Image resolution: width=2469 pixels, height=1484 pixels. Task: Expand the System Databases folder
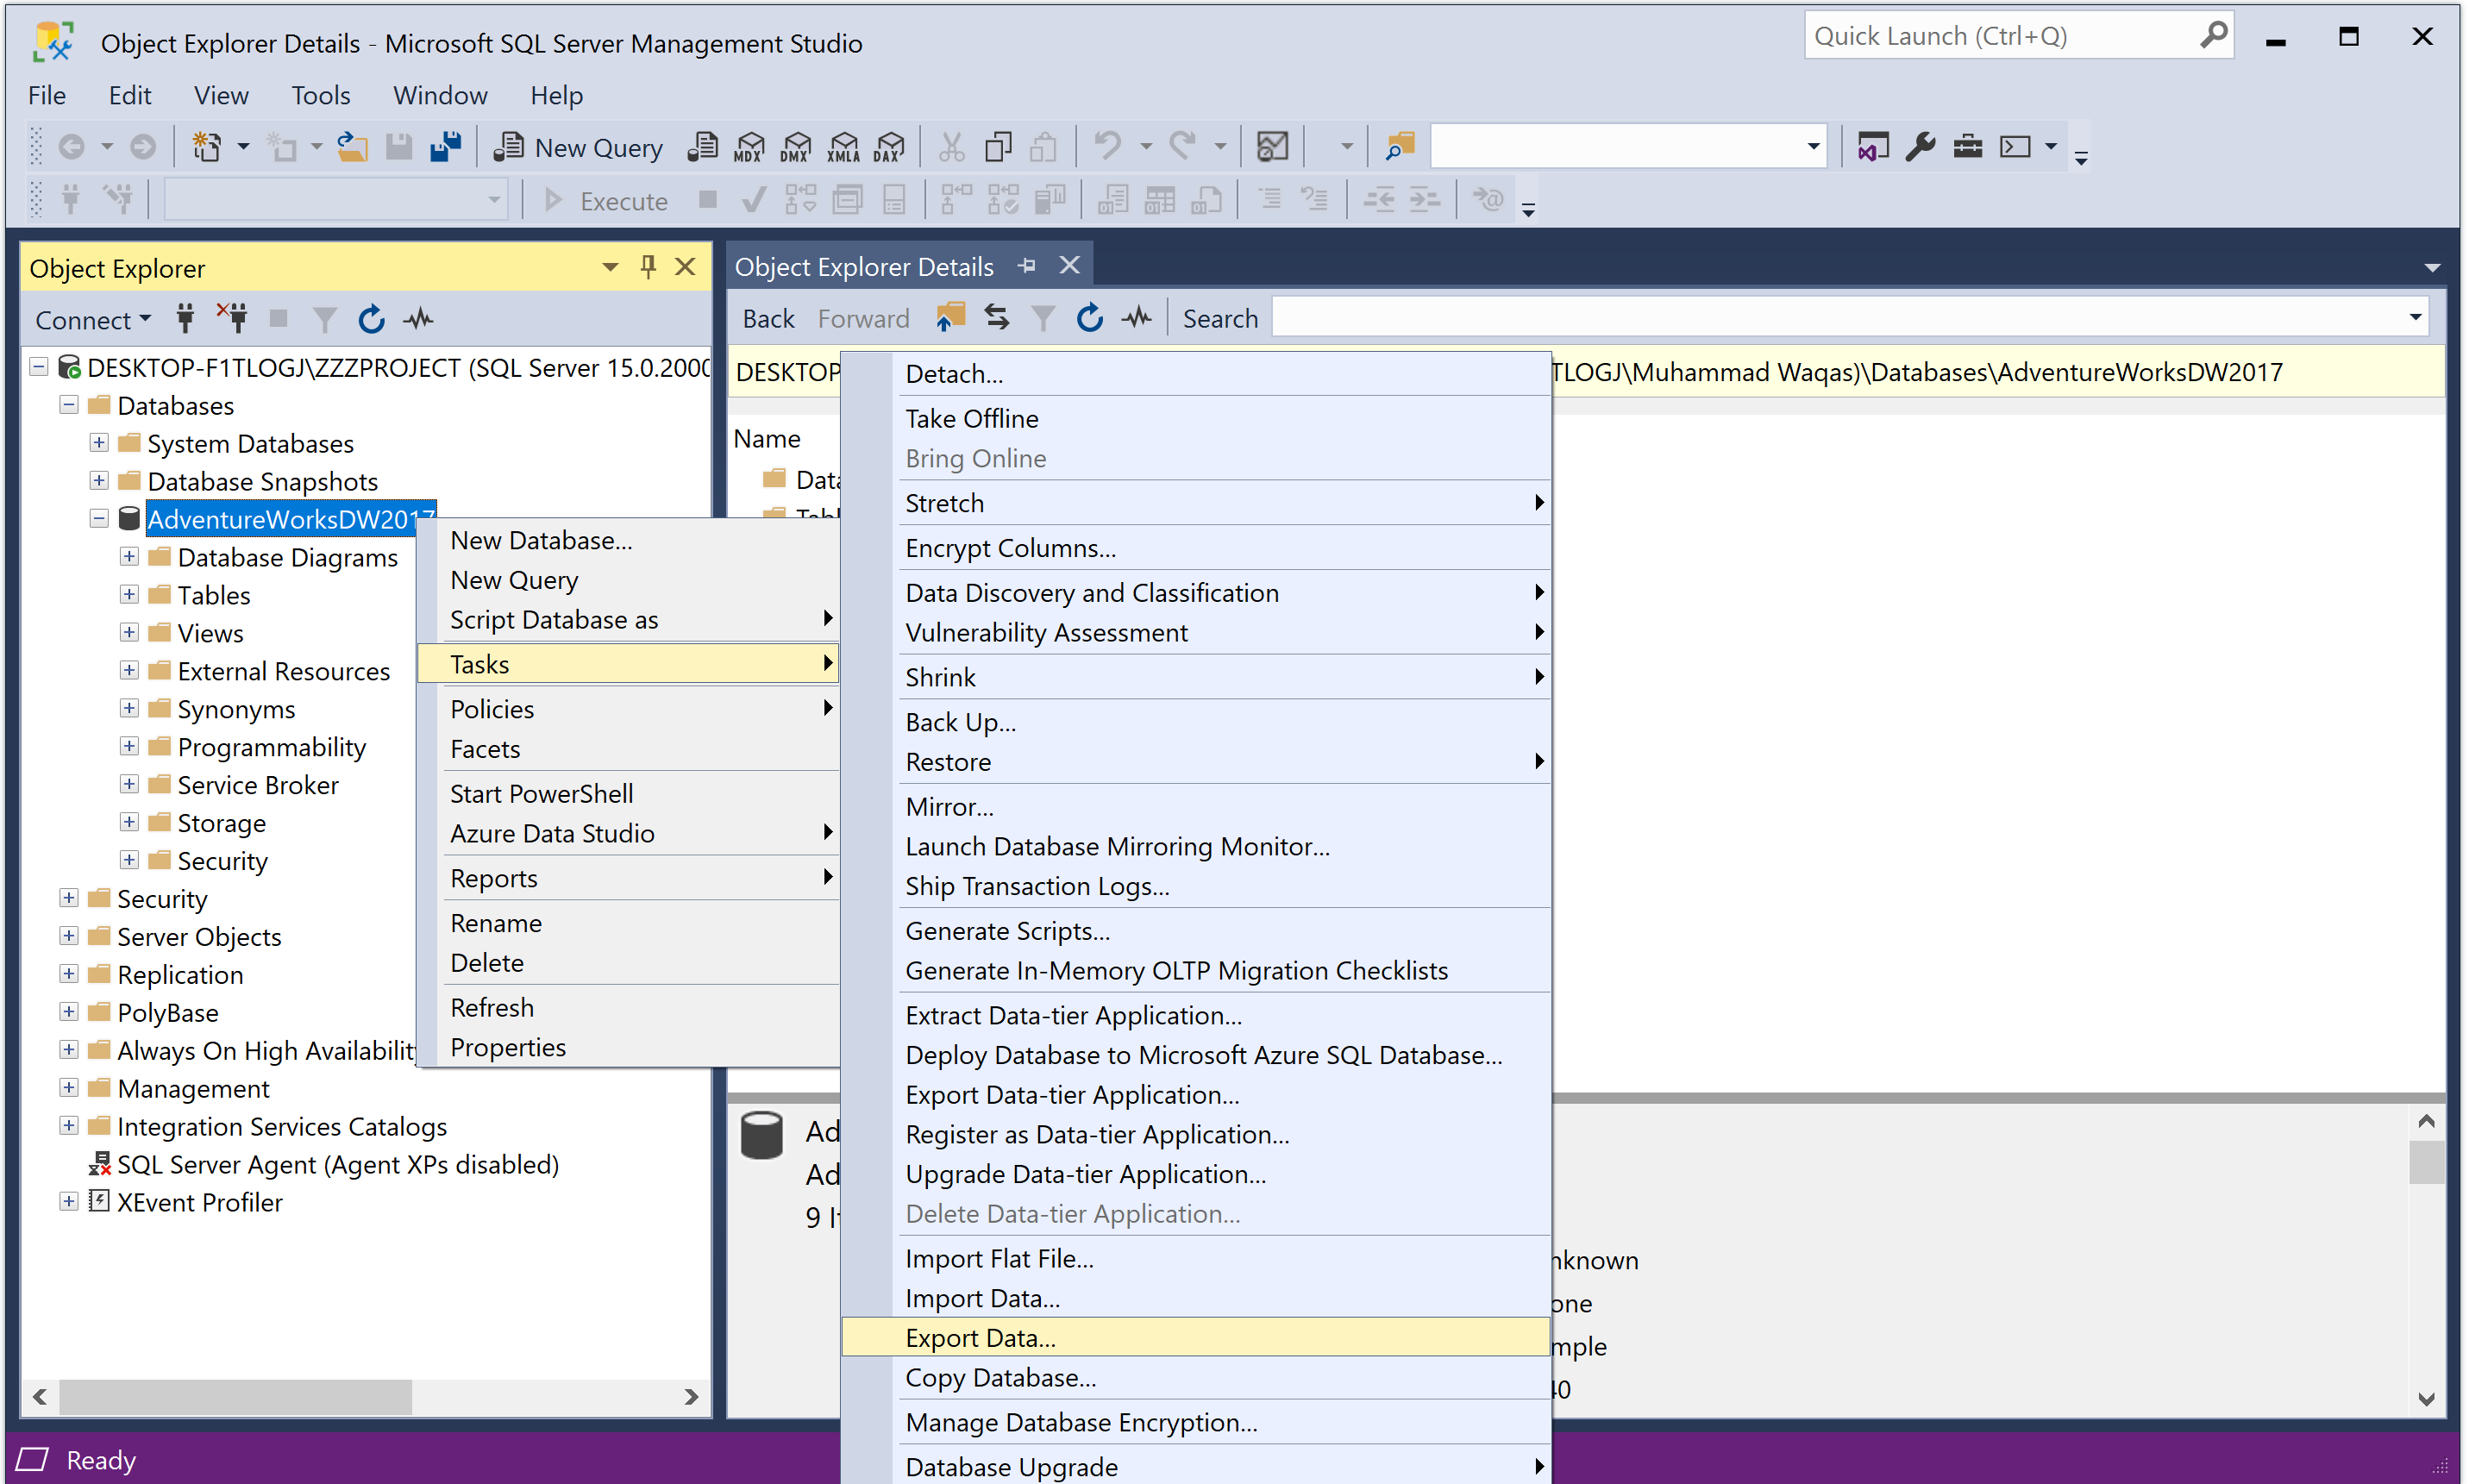point(99,443)
